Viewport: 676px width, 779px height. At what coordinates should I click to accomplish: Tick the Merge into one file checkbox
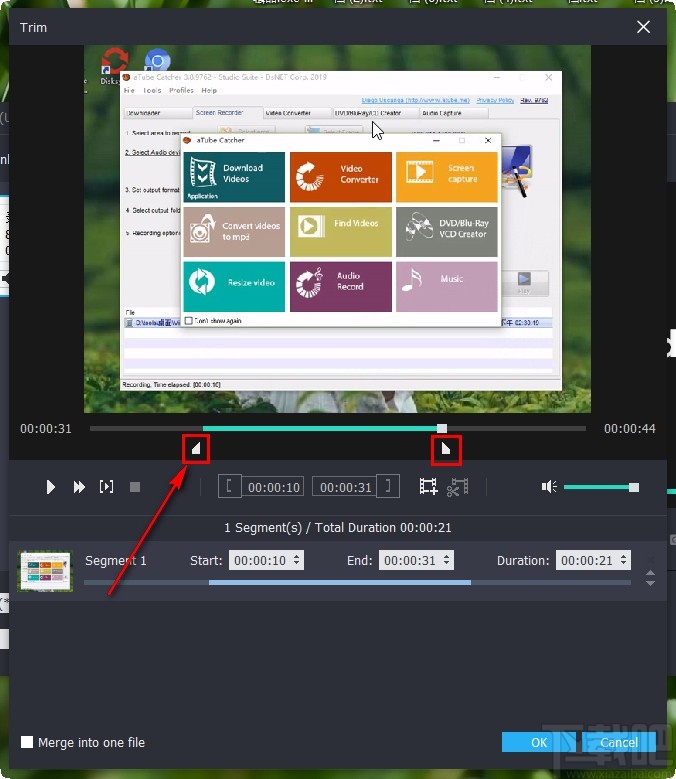coord(27,742)
